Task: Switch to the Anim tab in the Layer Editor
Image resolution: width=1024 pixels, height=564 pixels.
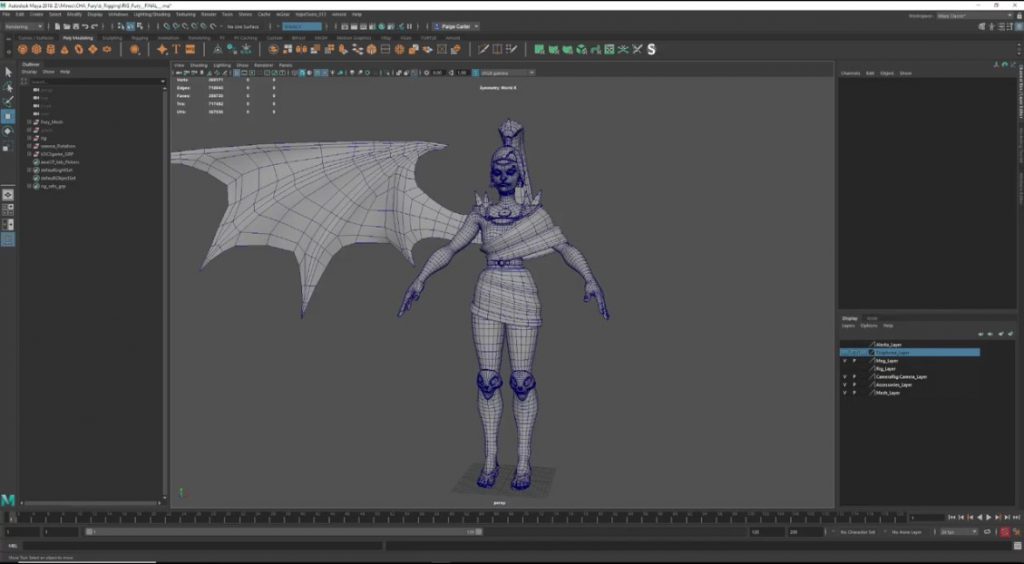Action: (872, 319)
